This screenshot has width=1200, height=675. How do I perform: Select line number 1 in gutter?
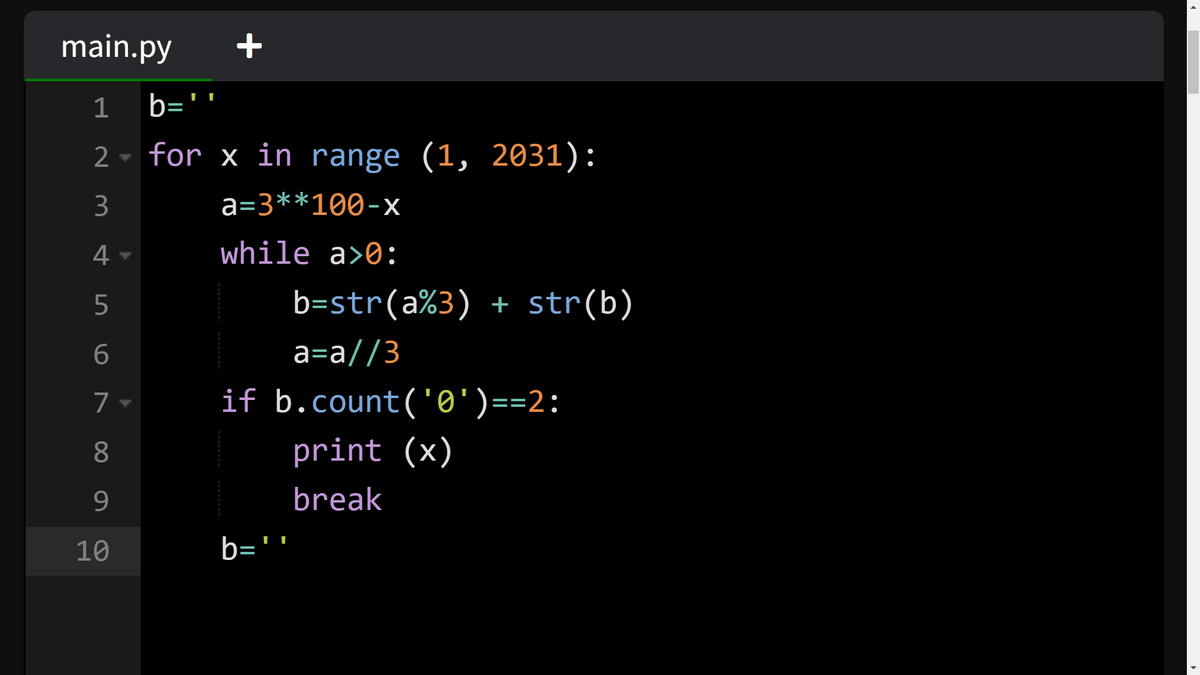(100, 107)
